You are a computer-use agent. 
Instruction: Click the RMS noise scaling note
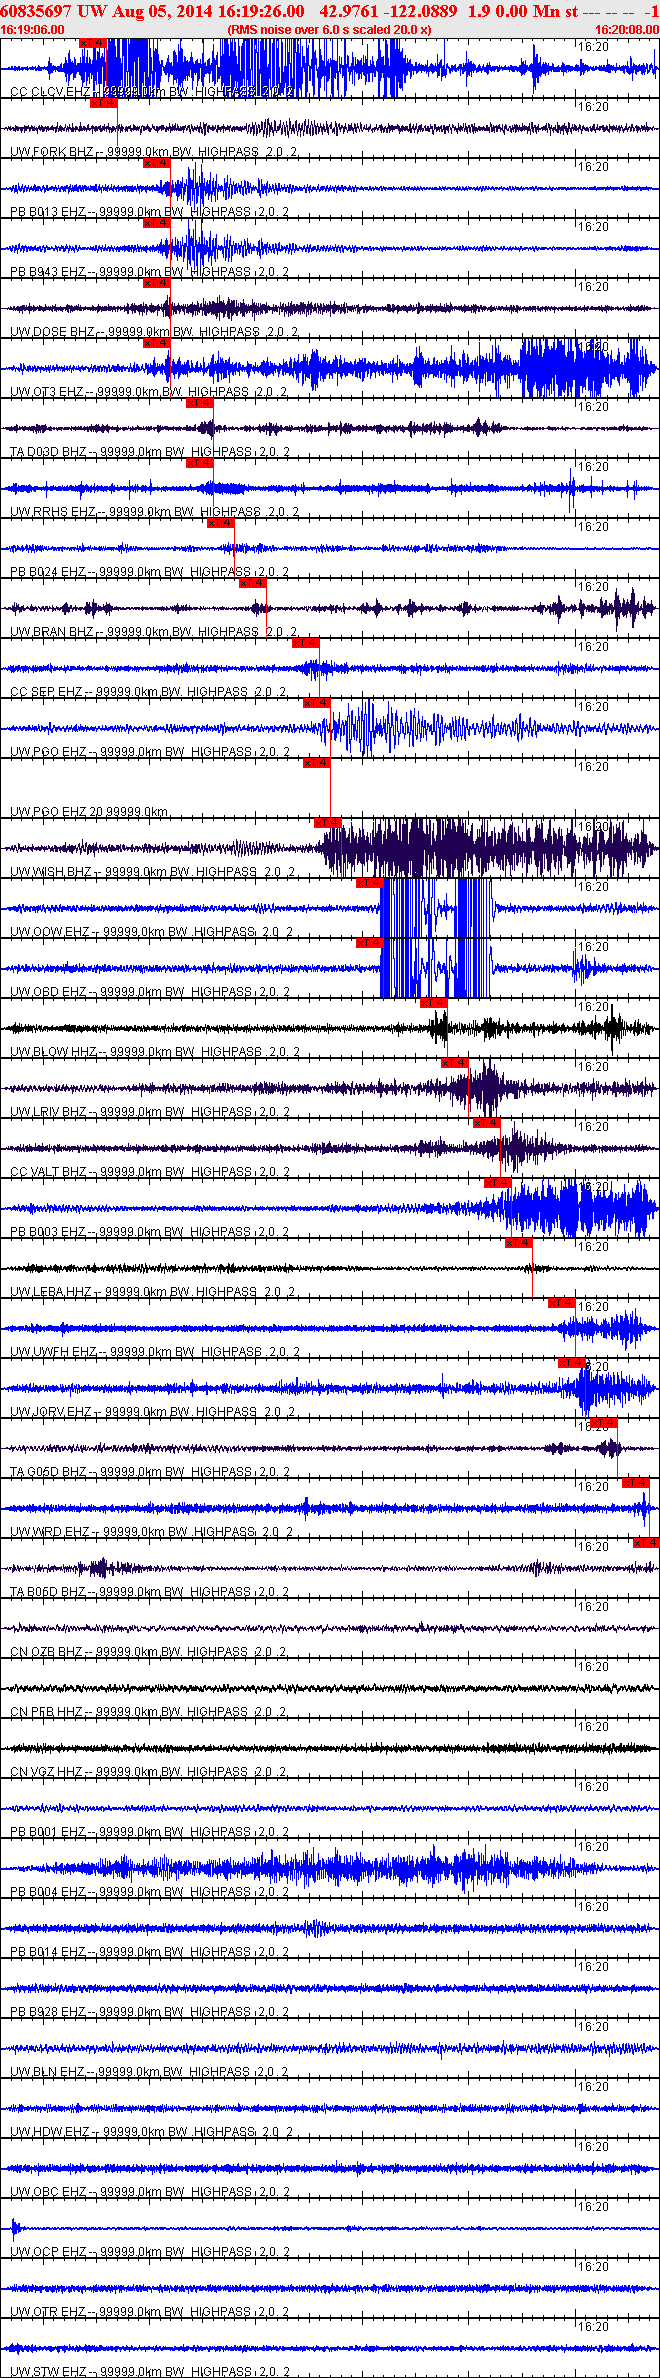[330, 30]
